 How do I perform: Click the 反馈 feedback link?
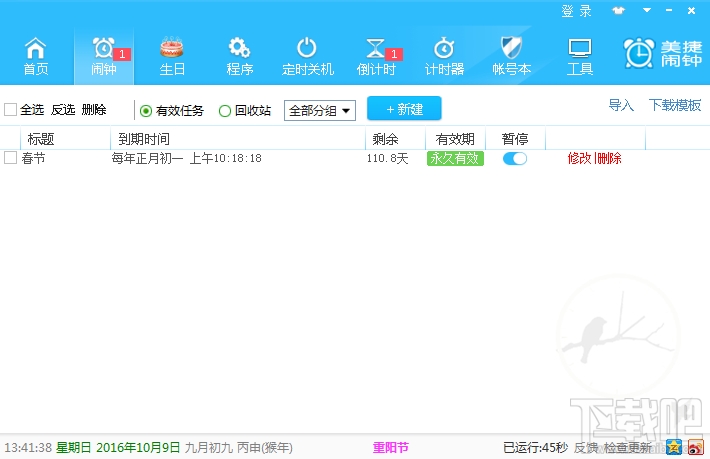click(586, 448)
